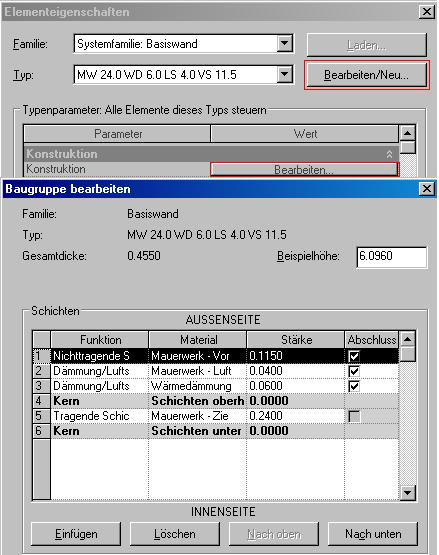This screenshot has height=555, width=439.
Task: Toggle Abschluss checkbox for Tragende Schicht
Action: (354, 416)
